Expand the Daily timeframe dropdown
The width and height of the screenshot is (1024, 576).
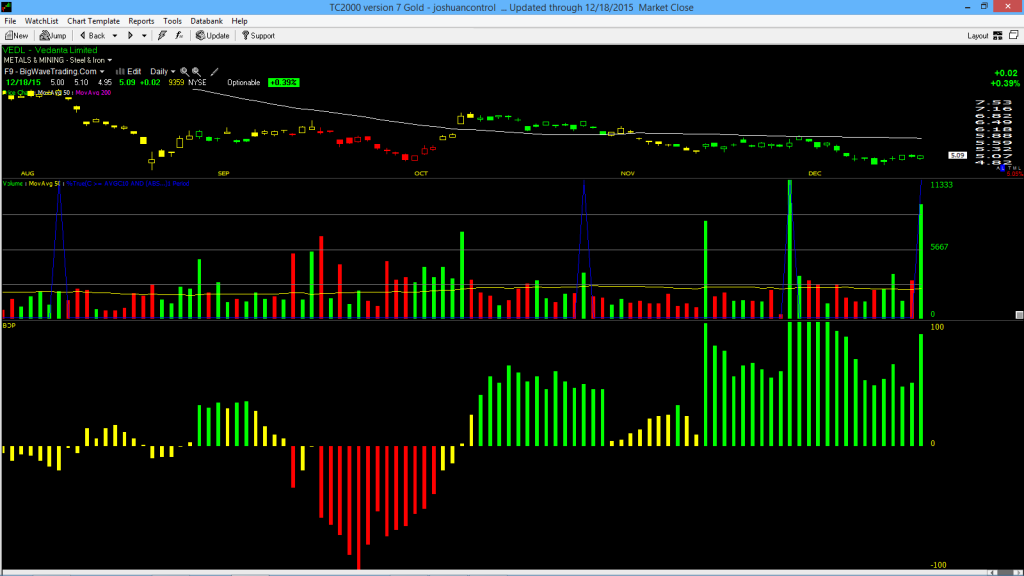point(163,72)
